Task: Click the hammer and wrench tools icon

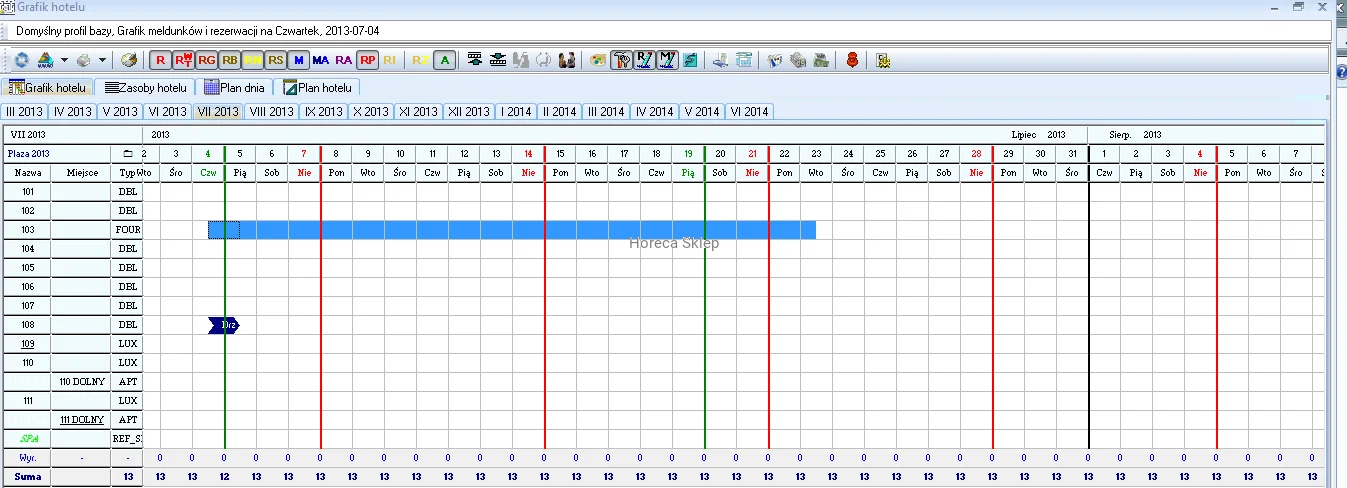Action: pos(619,60)
